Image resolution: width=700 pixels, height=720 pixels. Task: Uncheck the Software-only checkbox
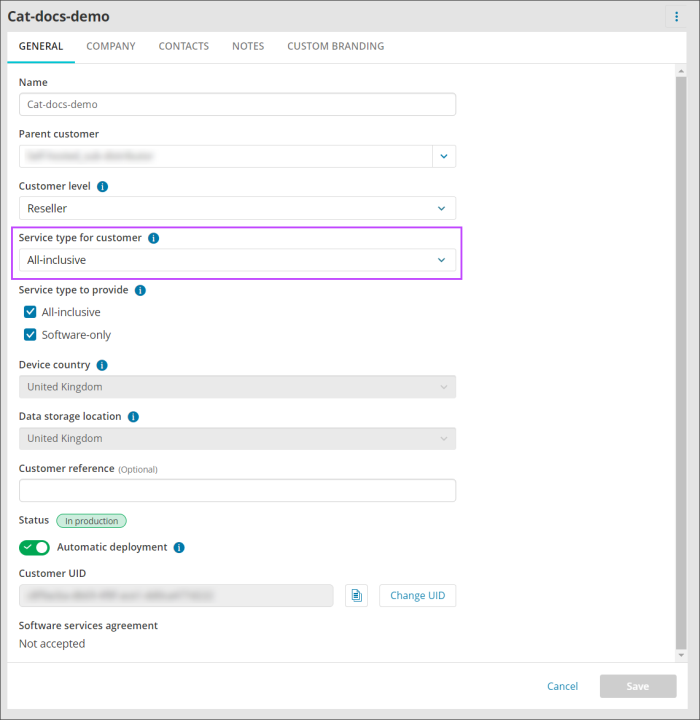(x=30, y=335)
